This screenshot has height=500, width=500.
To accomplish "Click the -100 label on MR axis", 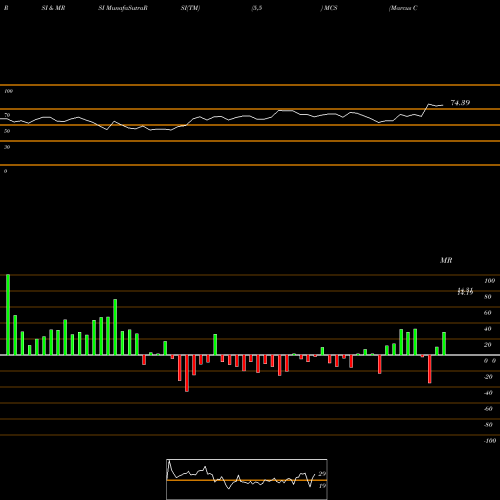I will coord(490,441).
